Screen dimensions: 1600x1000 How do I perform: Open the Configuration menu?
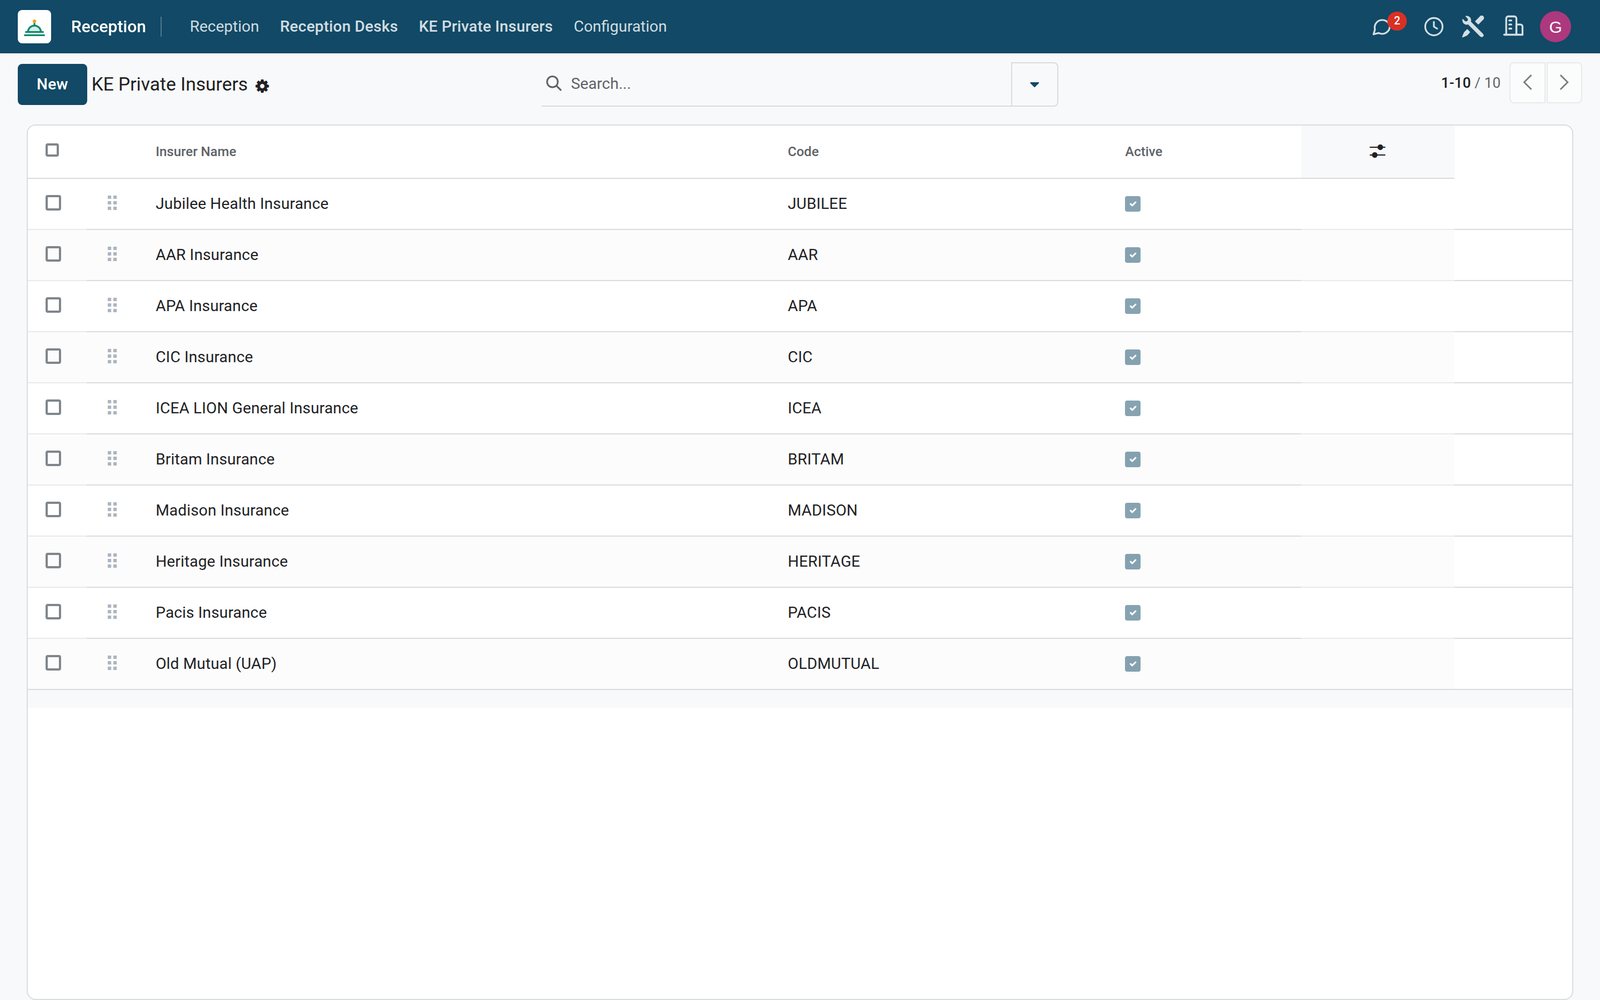tap(620, 27)
